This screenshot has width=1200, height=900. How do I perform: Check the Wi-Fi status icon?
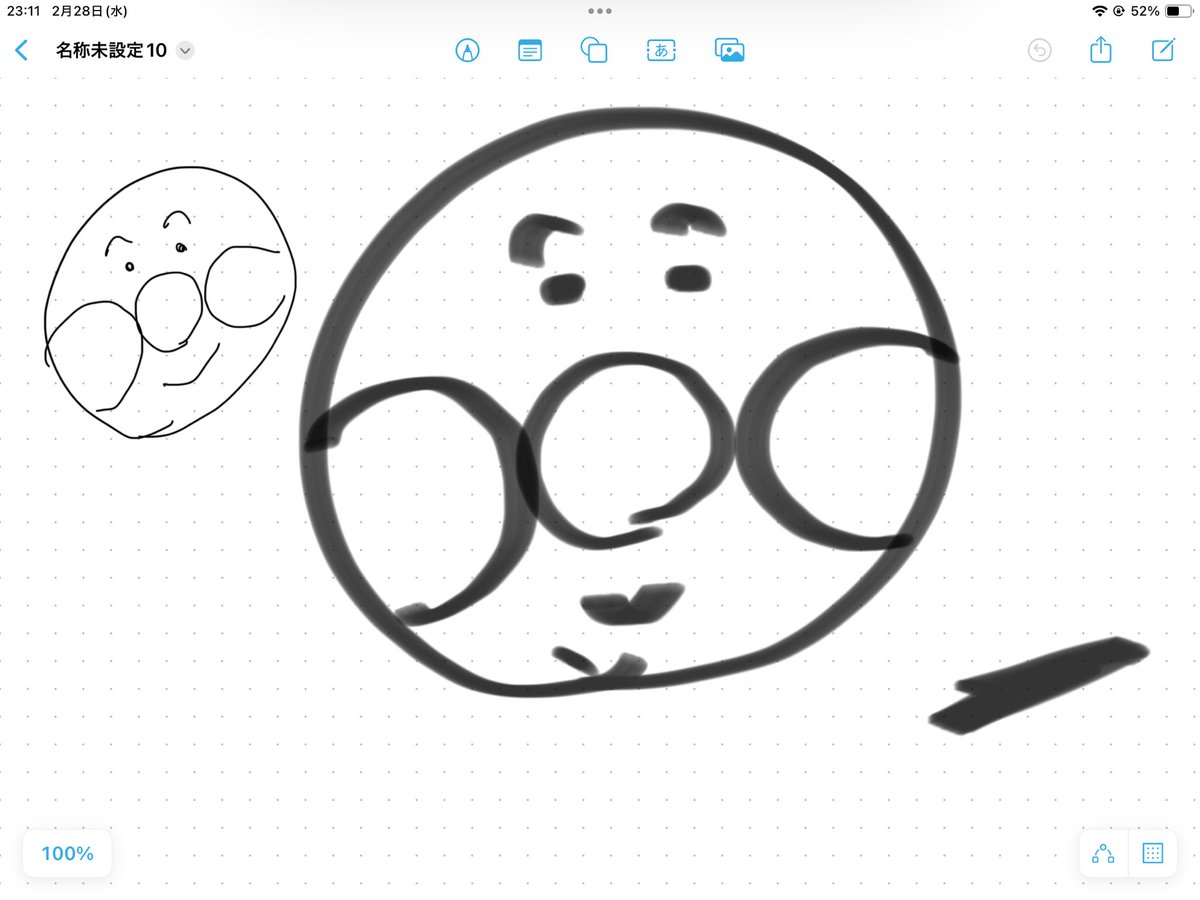click(1100, 11)
